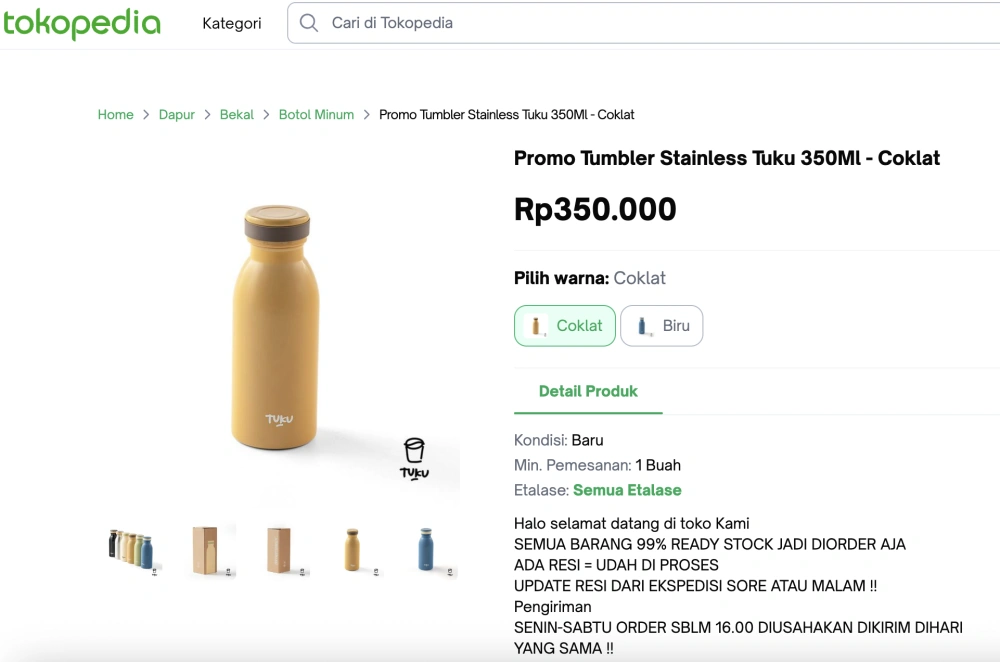Go to the Dapur category via breadcrumb
The height and width of the screenshot is (662, 1000).
pos(177,114)
